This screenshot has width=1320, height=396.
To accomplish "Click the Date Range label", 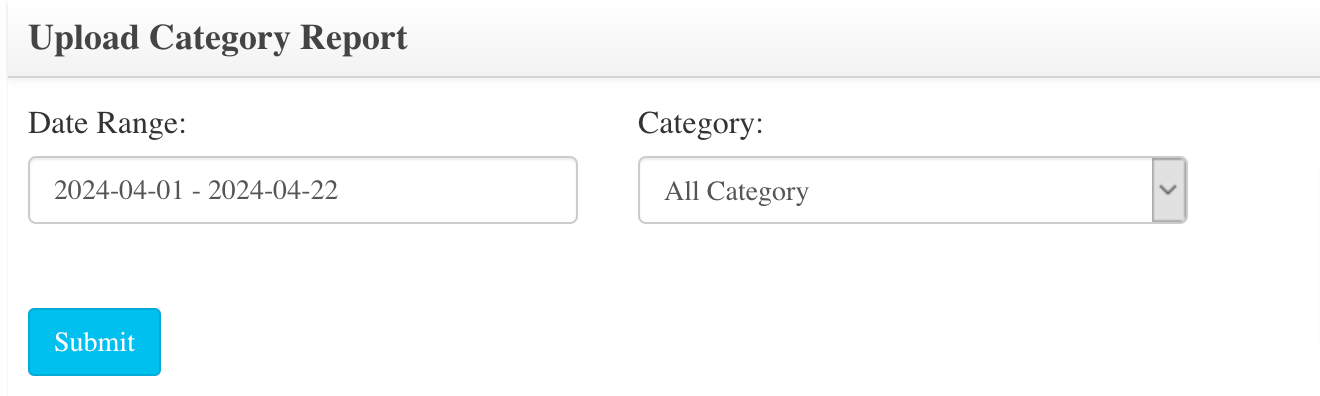I will (x=108, y=124).
